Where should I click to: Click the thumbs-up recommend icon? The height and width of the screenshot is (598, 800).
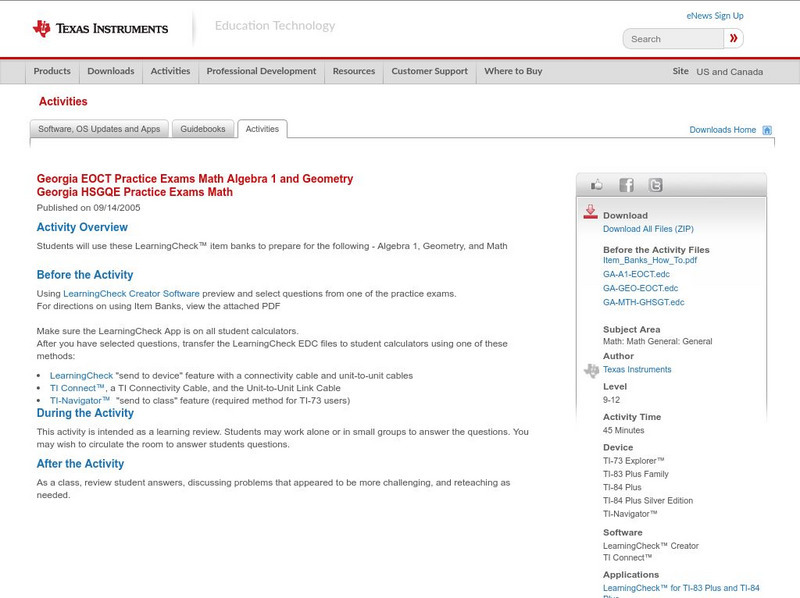(597, 184)
